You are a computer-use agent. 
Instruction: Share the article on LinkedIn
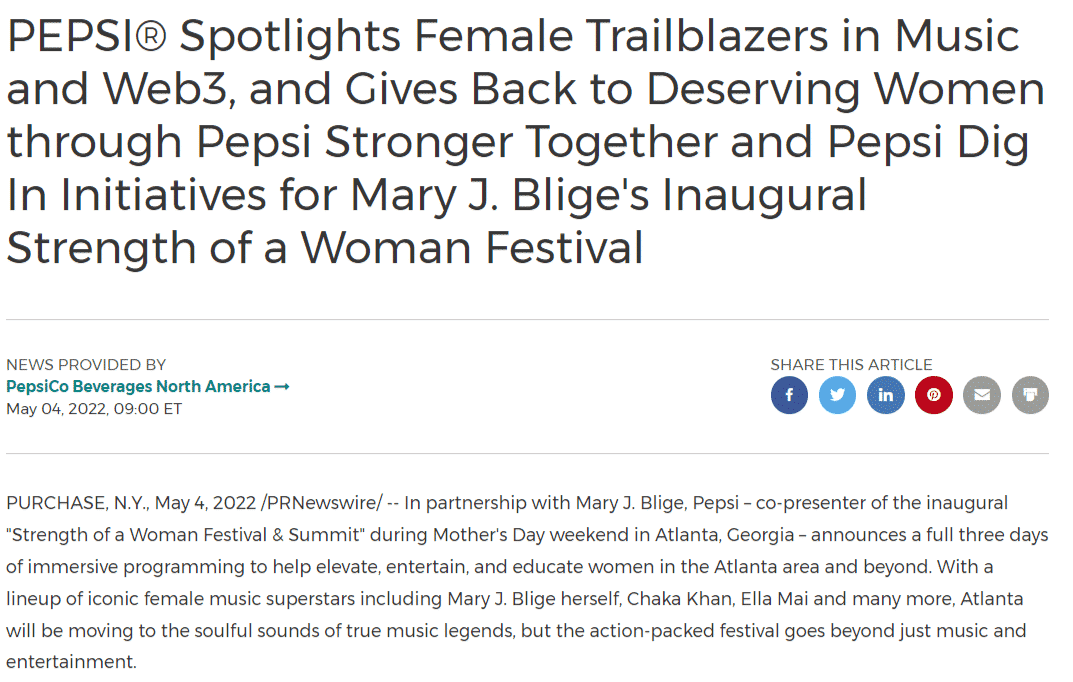point(885,395)
